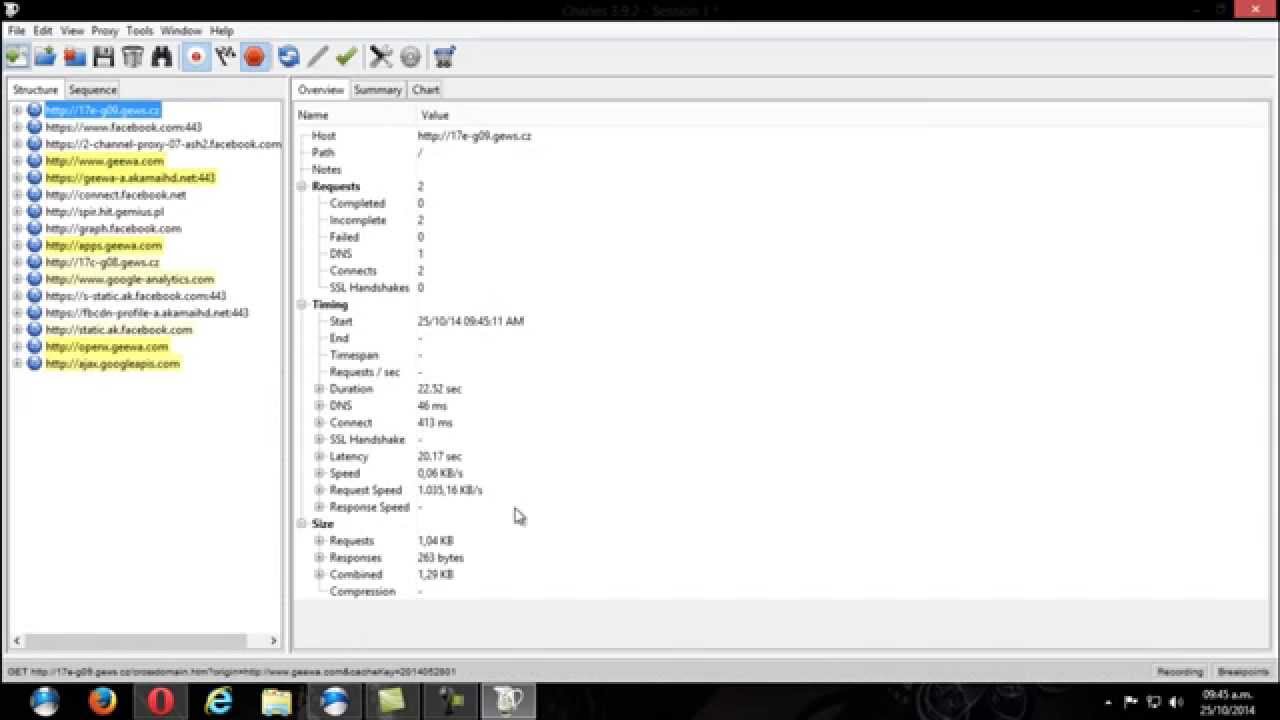Switch to the Sequence tab
The width and height of the screenshot is (1280, 720).
tap(93, 90)
